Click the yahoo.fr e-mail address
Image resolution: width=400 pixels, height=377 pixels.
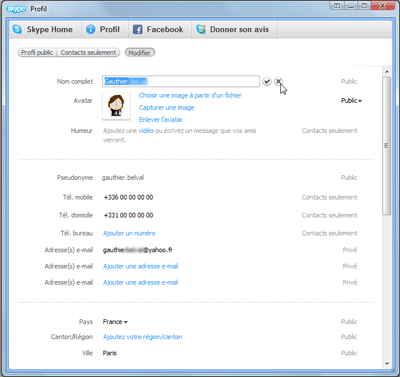pyautogui.click(x=138, y=250)
